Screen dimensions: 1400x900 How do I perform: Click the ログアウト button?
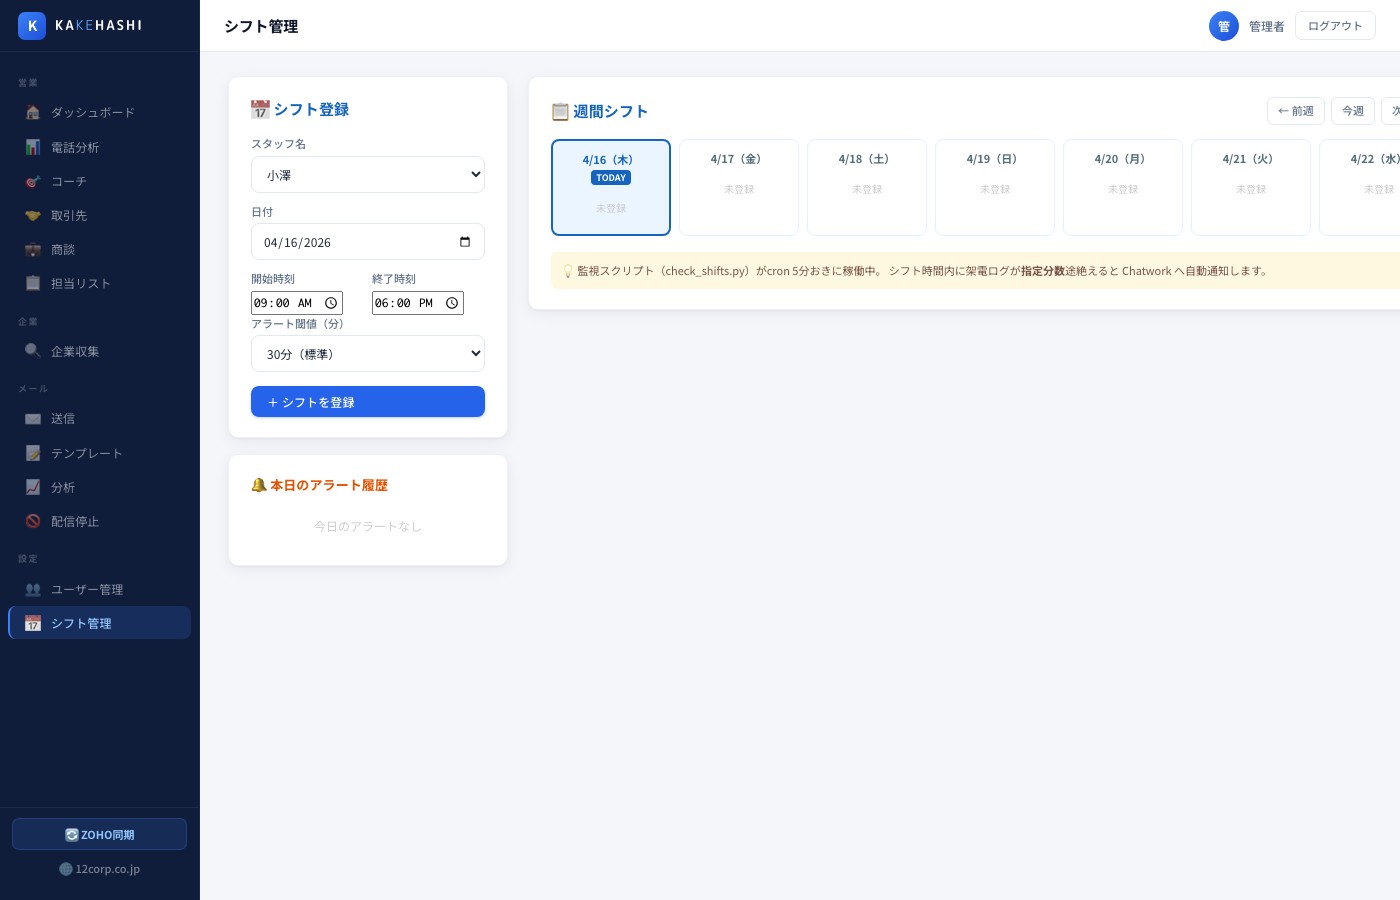[x=1334, y=26]
